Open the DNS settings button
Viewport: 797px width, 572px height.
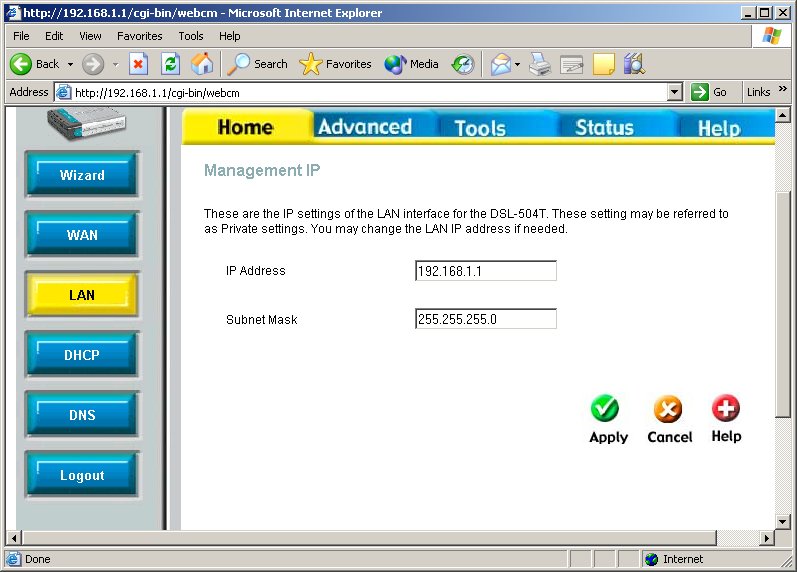(82, 414)
